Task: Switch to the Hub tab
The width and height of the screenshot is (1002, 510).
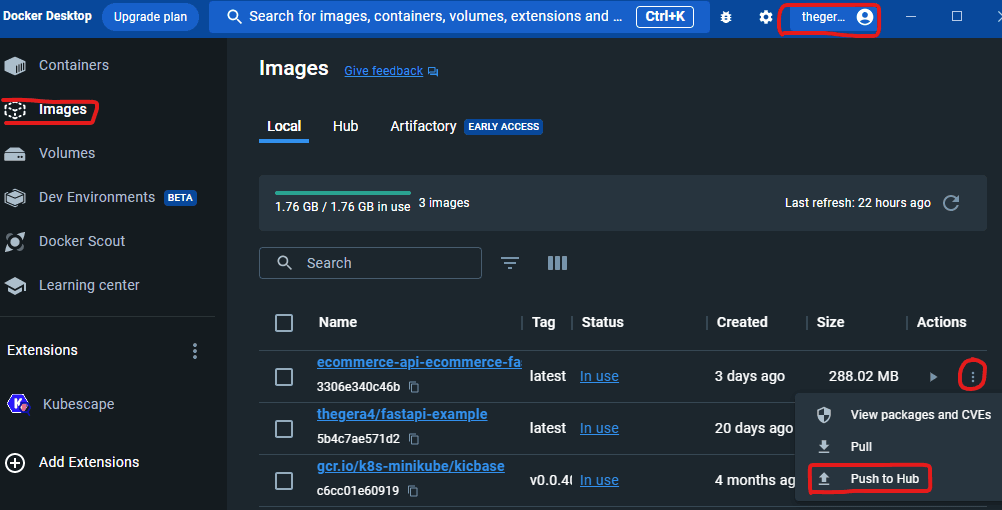Action: coord(345,127)
